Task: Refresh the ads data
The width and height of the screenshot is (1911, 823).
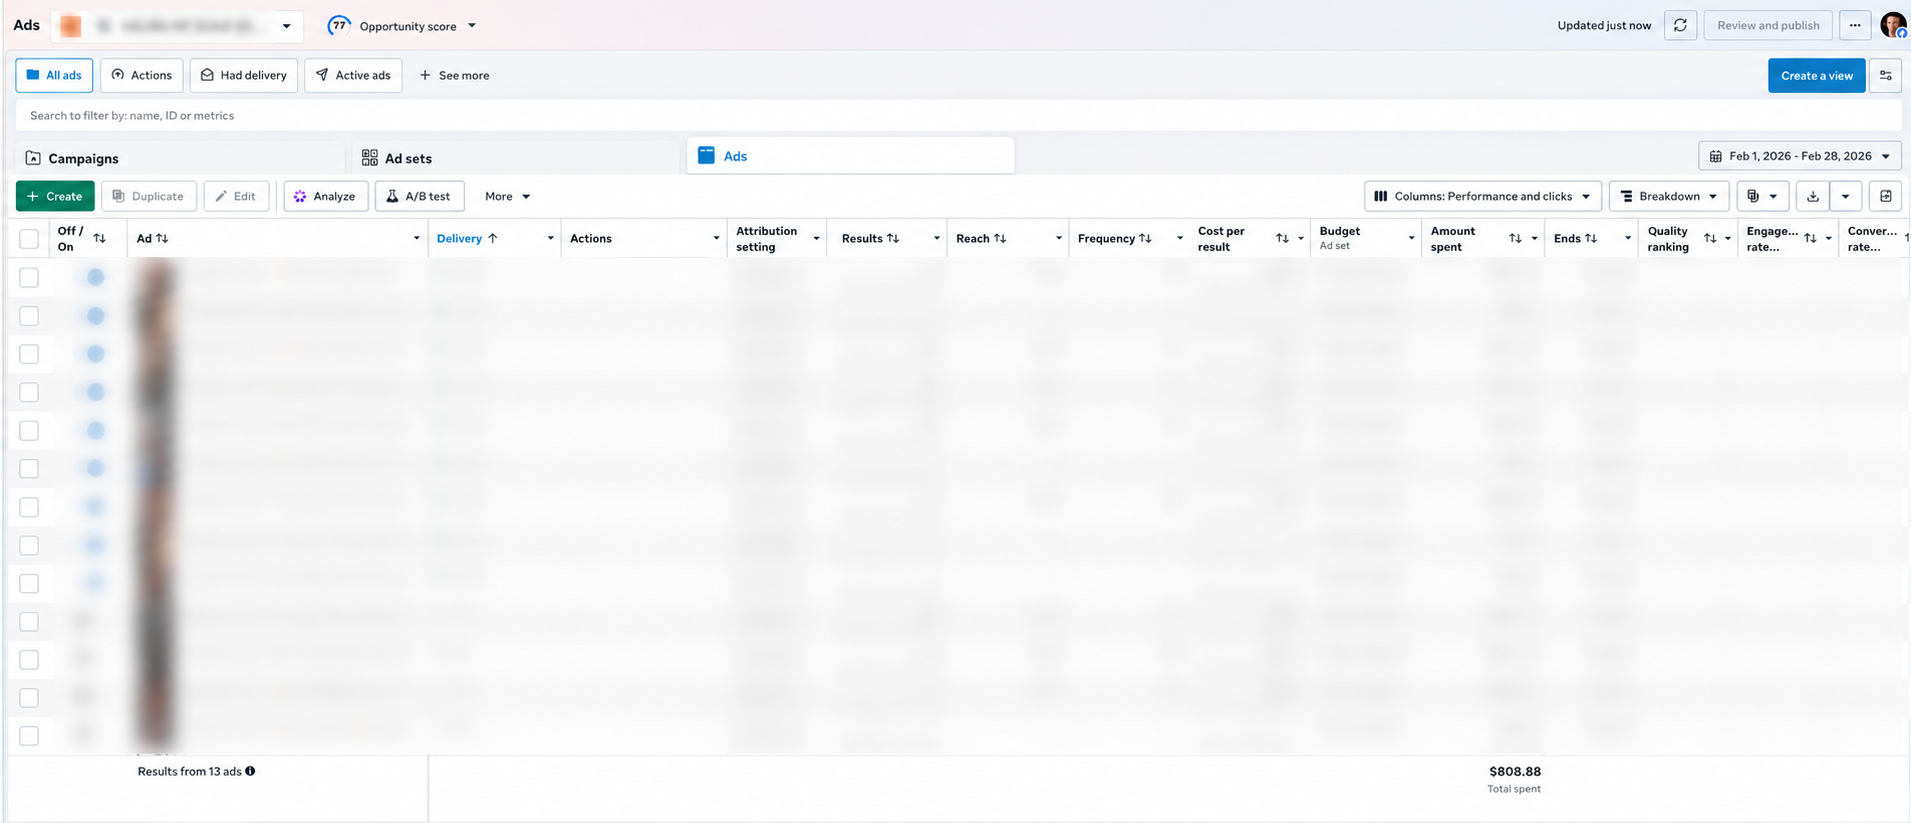Action: (1680, 26)
